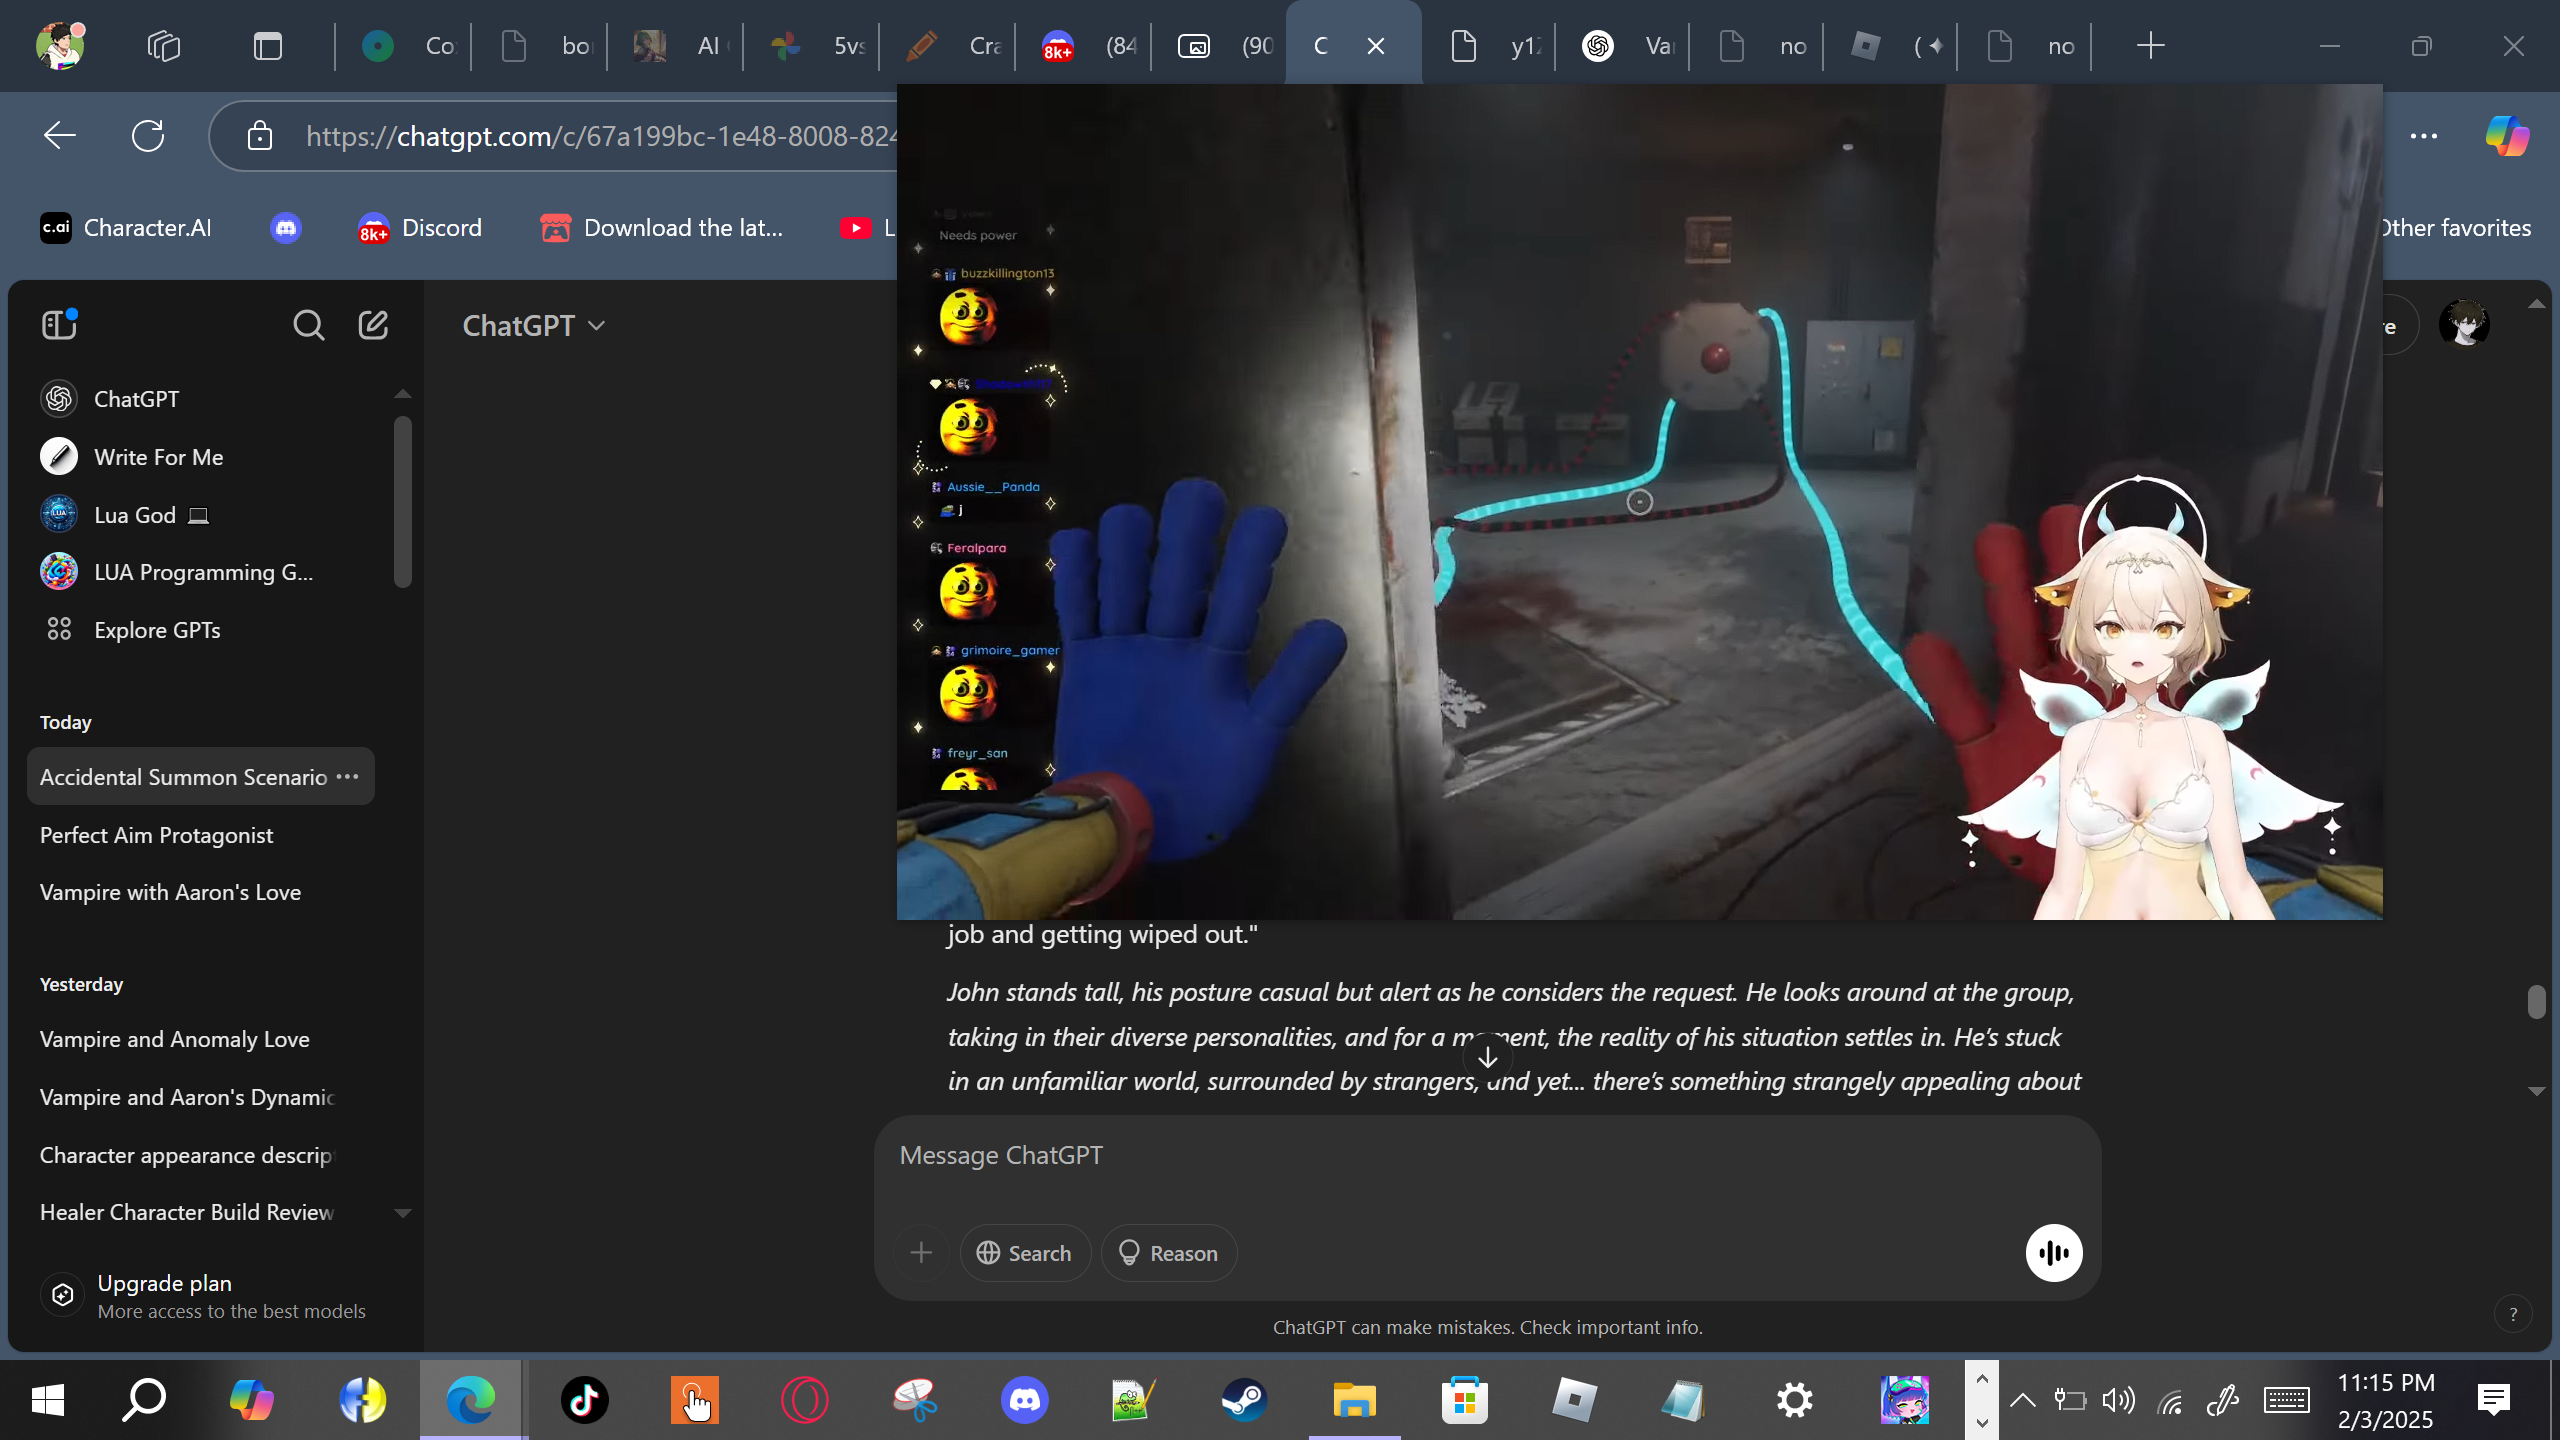The image size is (2560, 1440).
Task: Switch to the '(84' Discord tab
Action: point(1086,46)
